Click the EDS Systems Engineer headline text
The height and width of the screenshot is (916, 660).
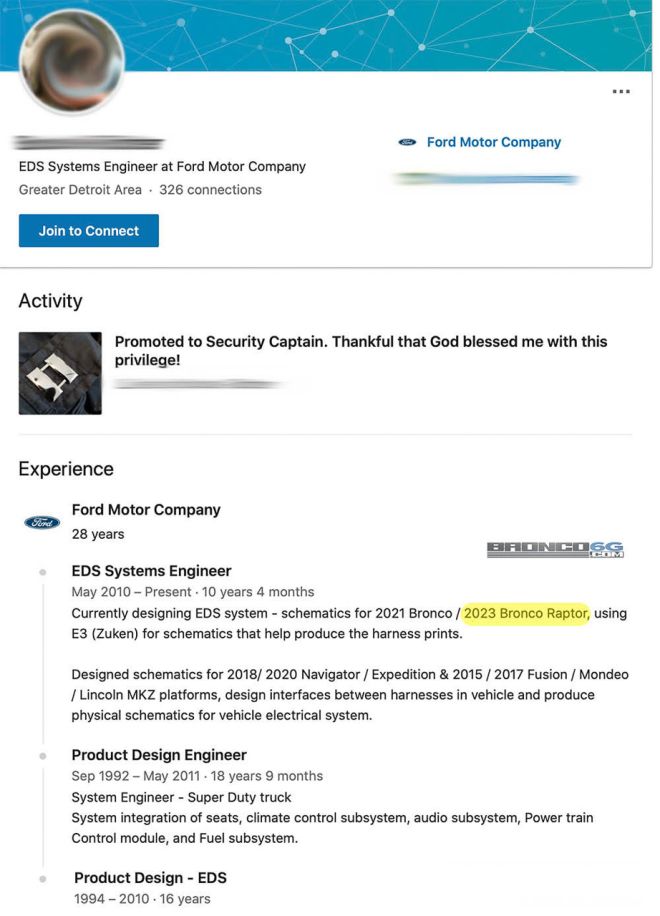(161, 166)
